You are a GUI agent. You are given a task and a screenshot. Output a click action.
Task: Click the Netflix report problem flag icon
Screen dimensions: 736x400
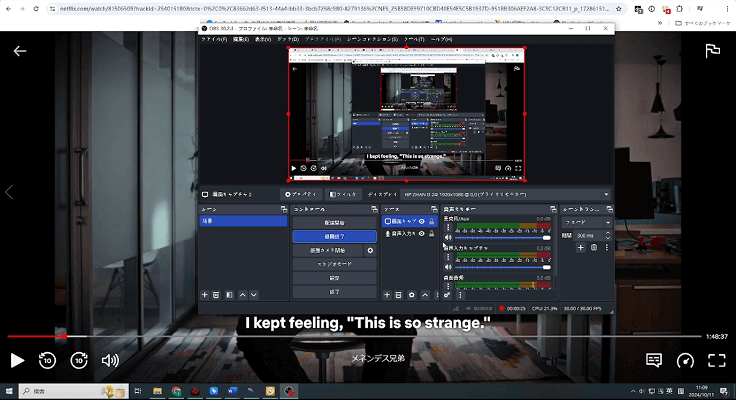pos(713,51)
